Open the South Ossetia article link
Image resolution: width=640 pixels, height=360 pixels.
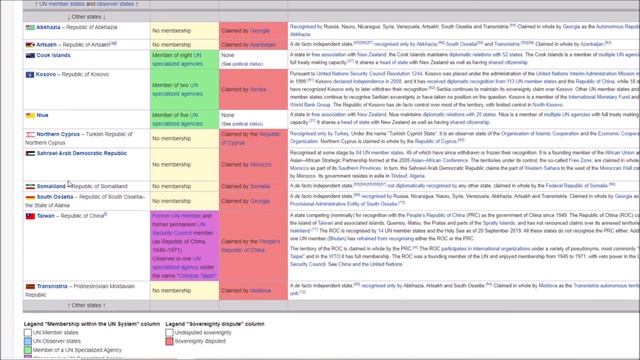[55, 197]
